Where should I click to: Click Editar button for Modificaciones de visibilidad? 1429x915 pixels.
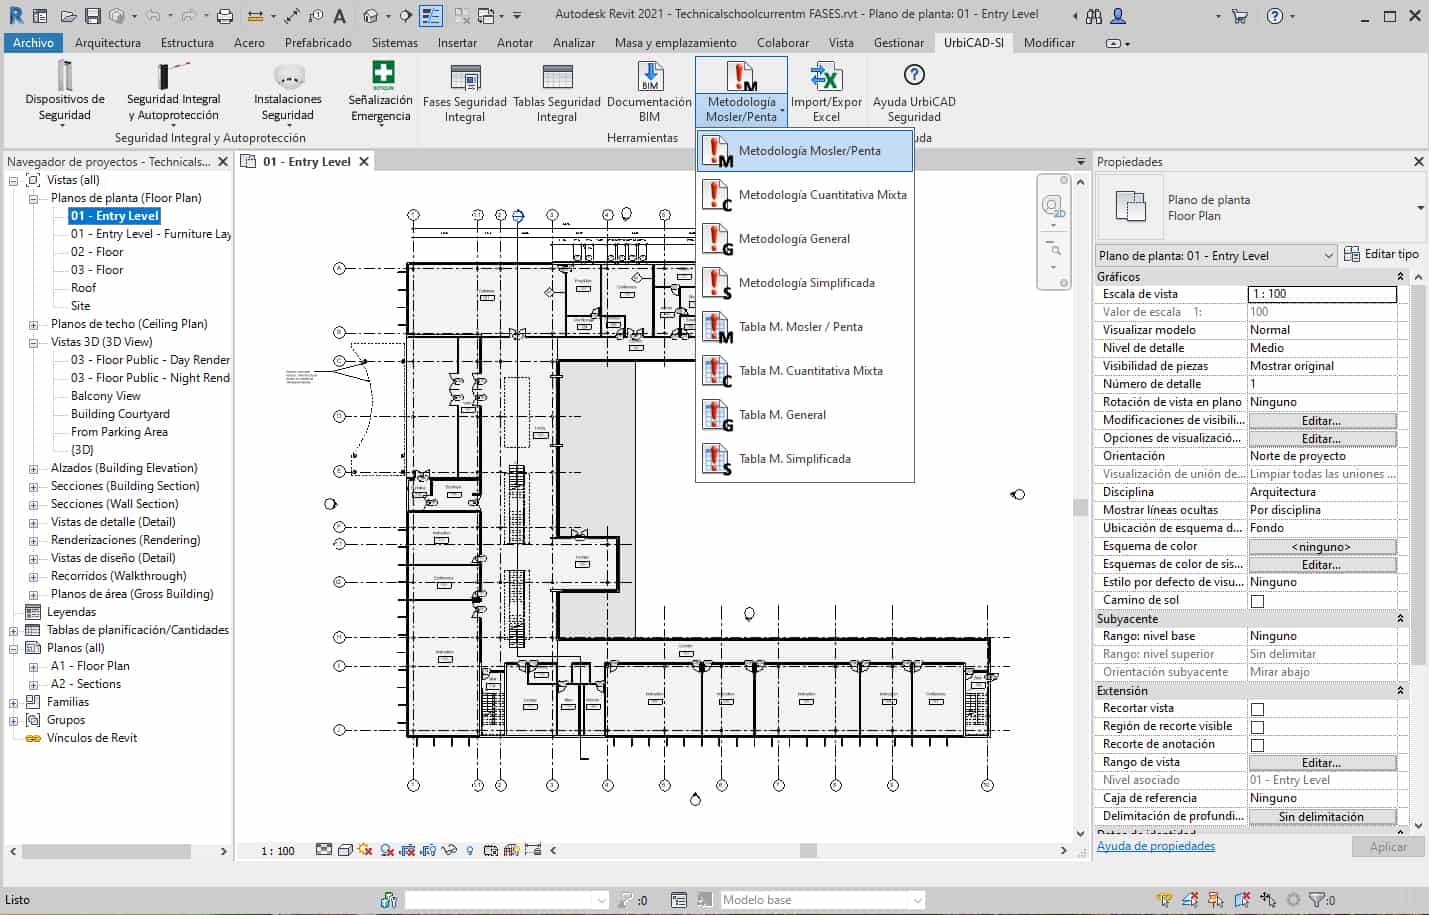(1322, 421)
